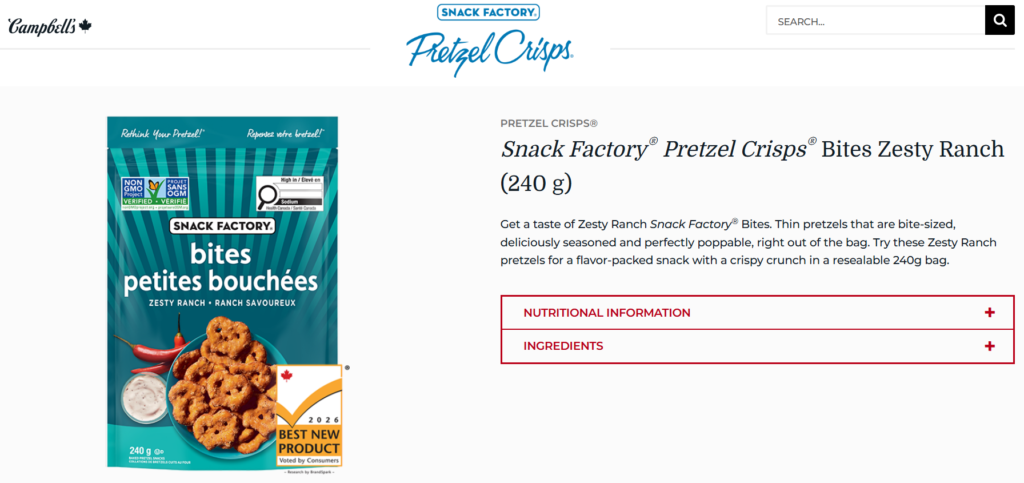Click the Pretzel Crisps® category label
This screenshot has height=483, width=1024.
click(549, 123)
